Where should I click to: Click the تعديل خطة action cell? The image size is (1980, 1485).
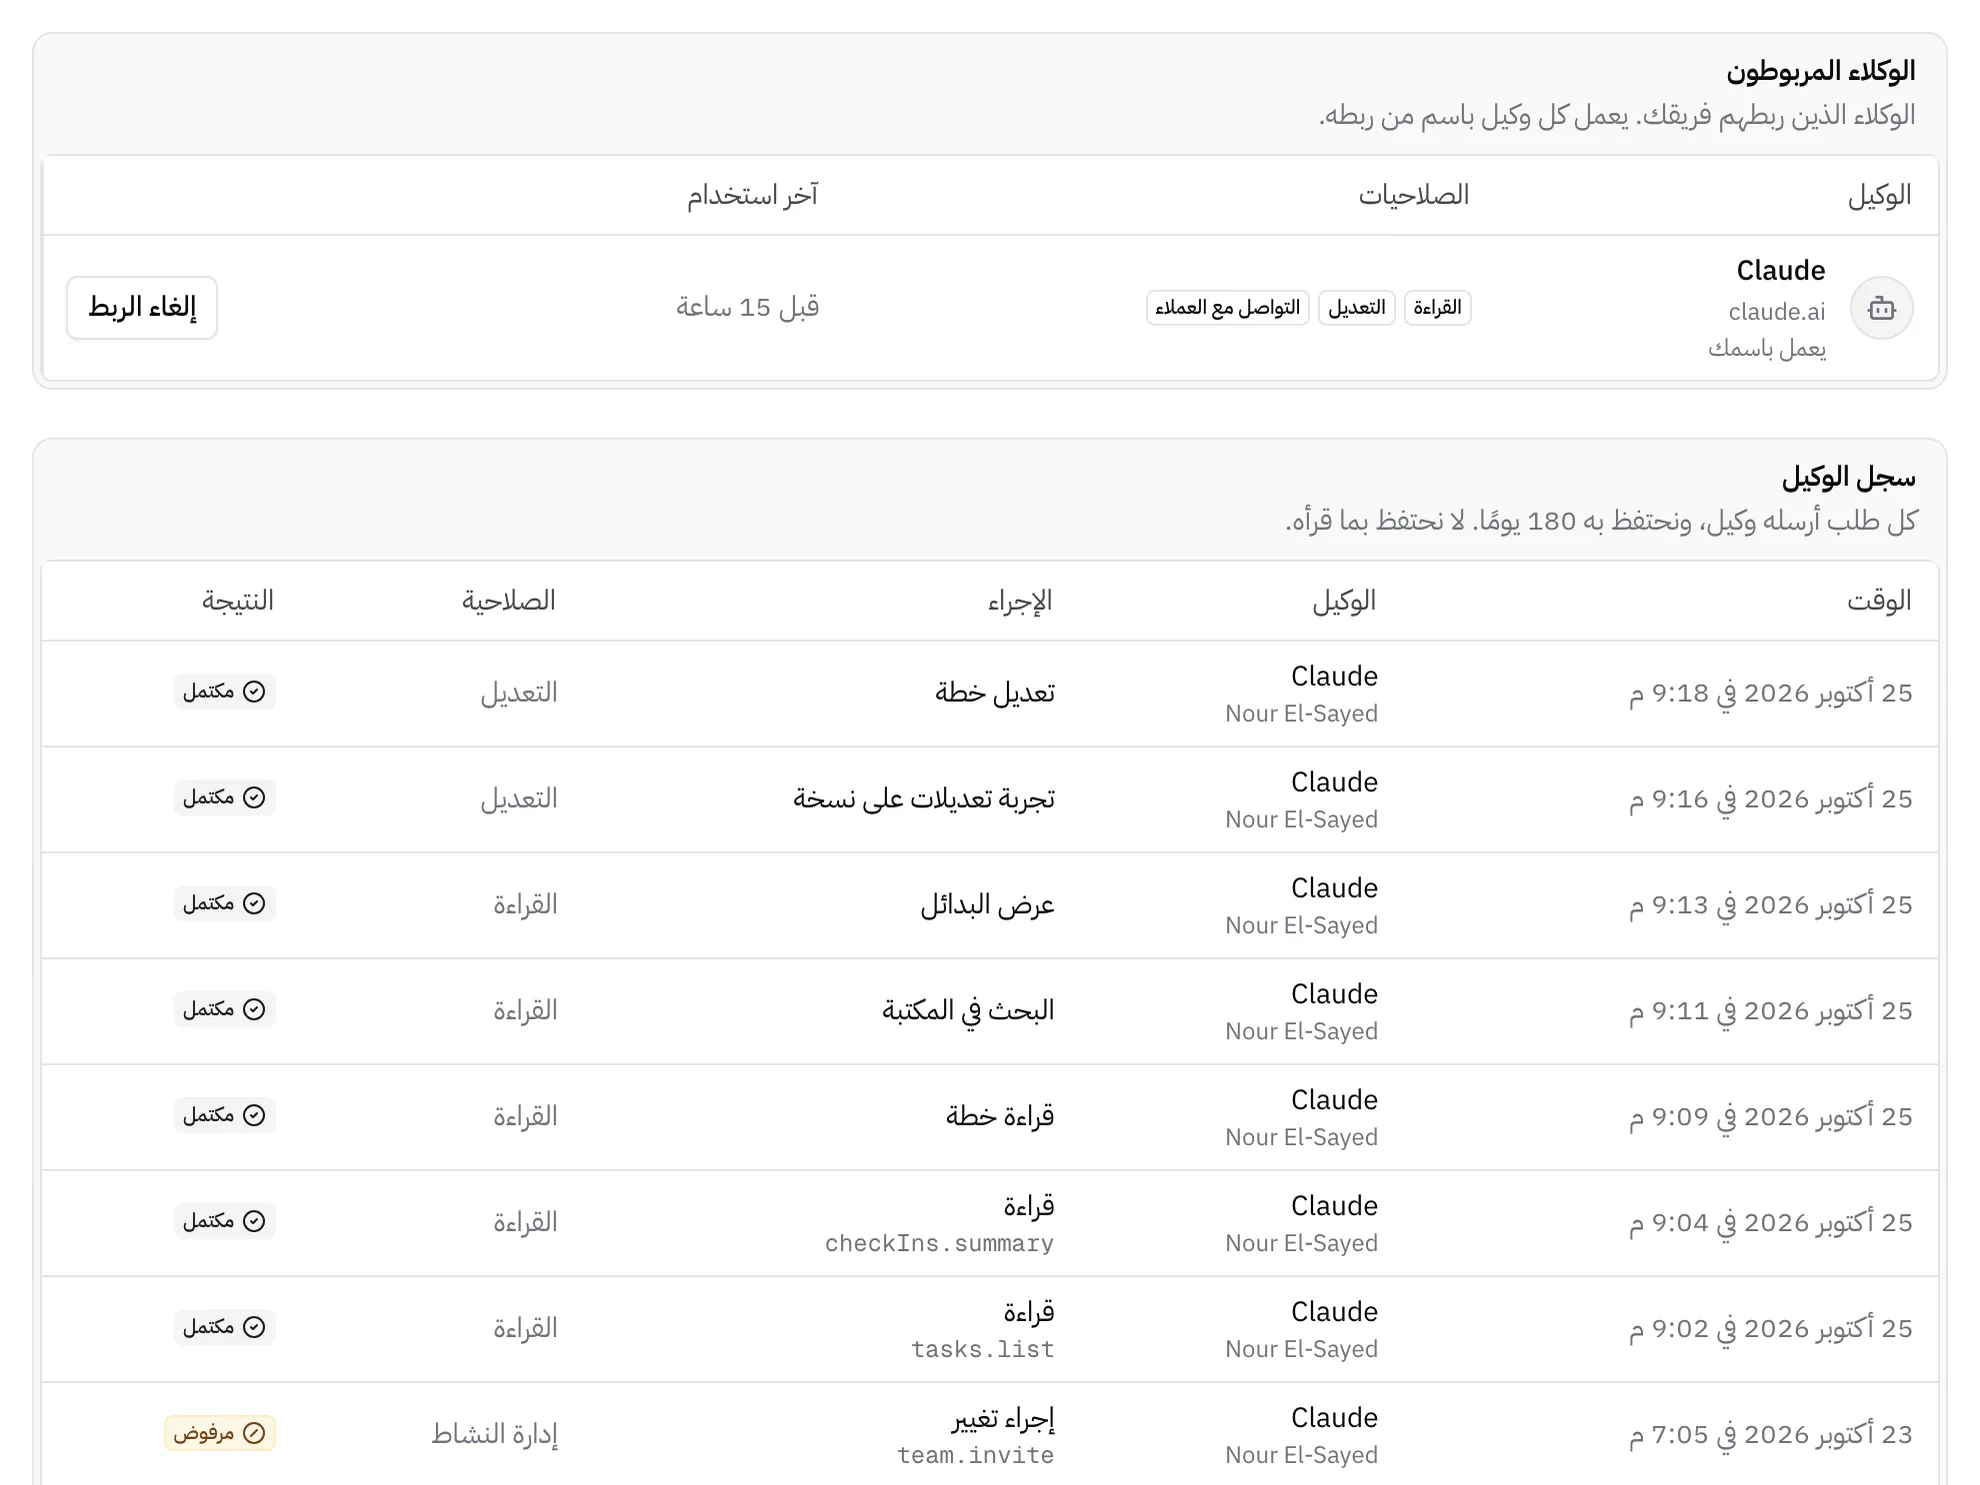pos(995,693)
